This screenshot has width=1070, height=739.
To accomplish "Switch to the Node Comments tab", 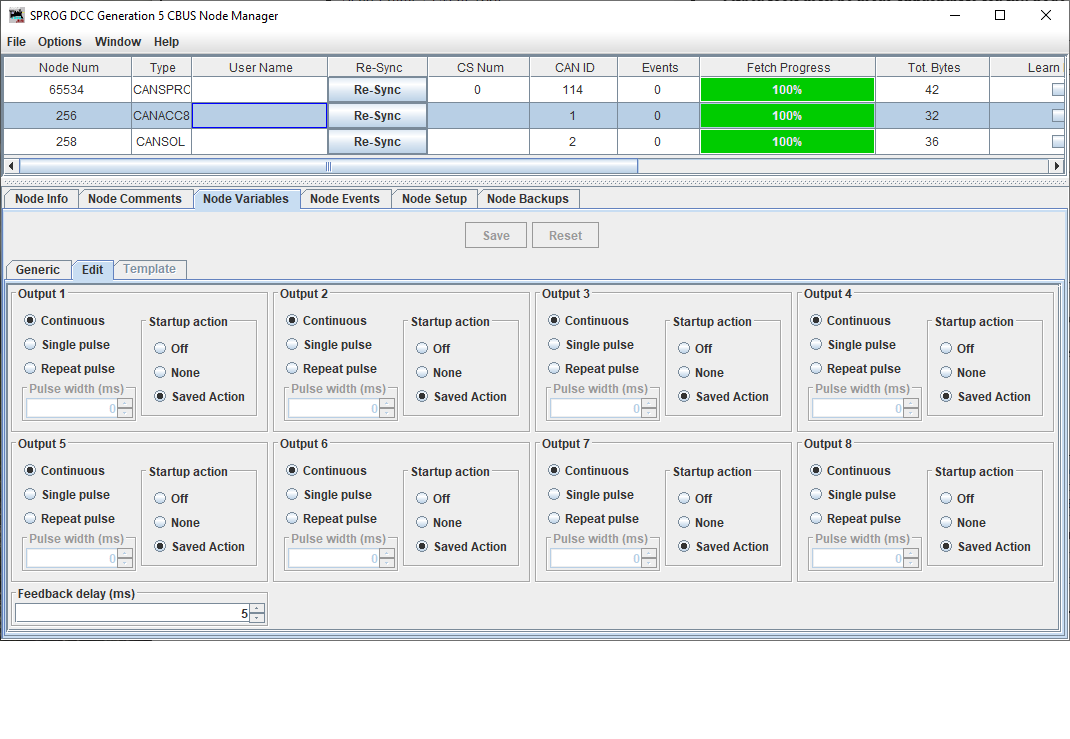I will (135, 198).
